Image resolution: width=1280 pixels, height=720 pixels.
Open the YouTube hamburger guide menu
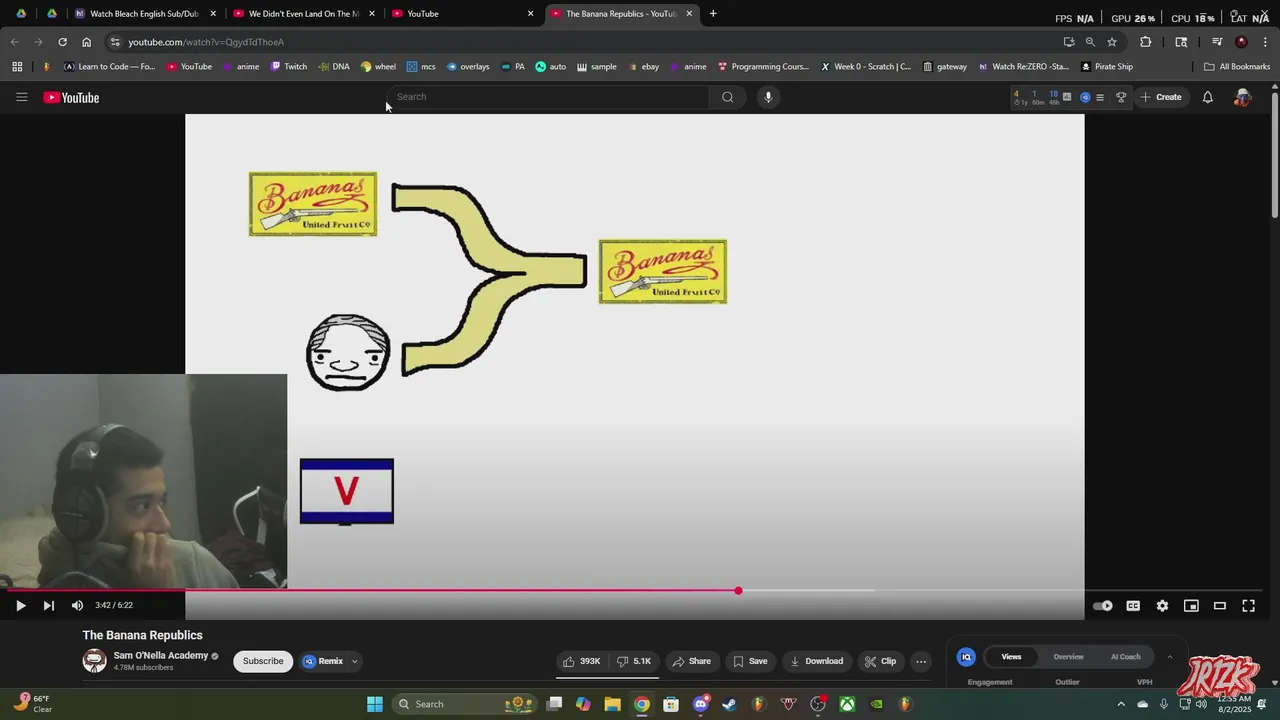point(21,97)
